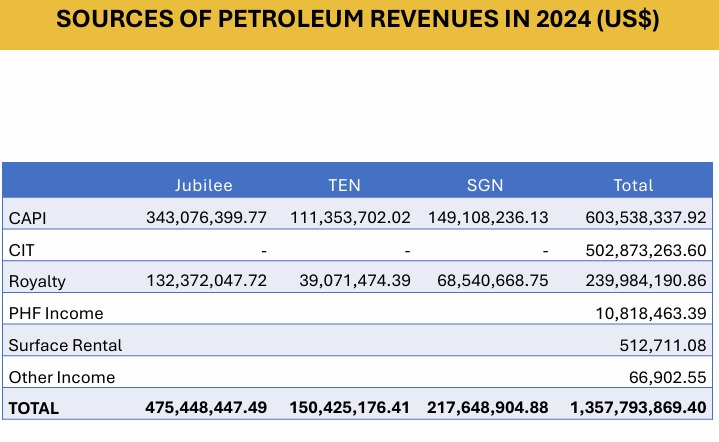Viewport: 719px width, 442px height.
Task: Click the slide title about petroleum revenues
Action: (x=357, y=22)
